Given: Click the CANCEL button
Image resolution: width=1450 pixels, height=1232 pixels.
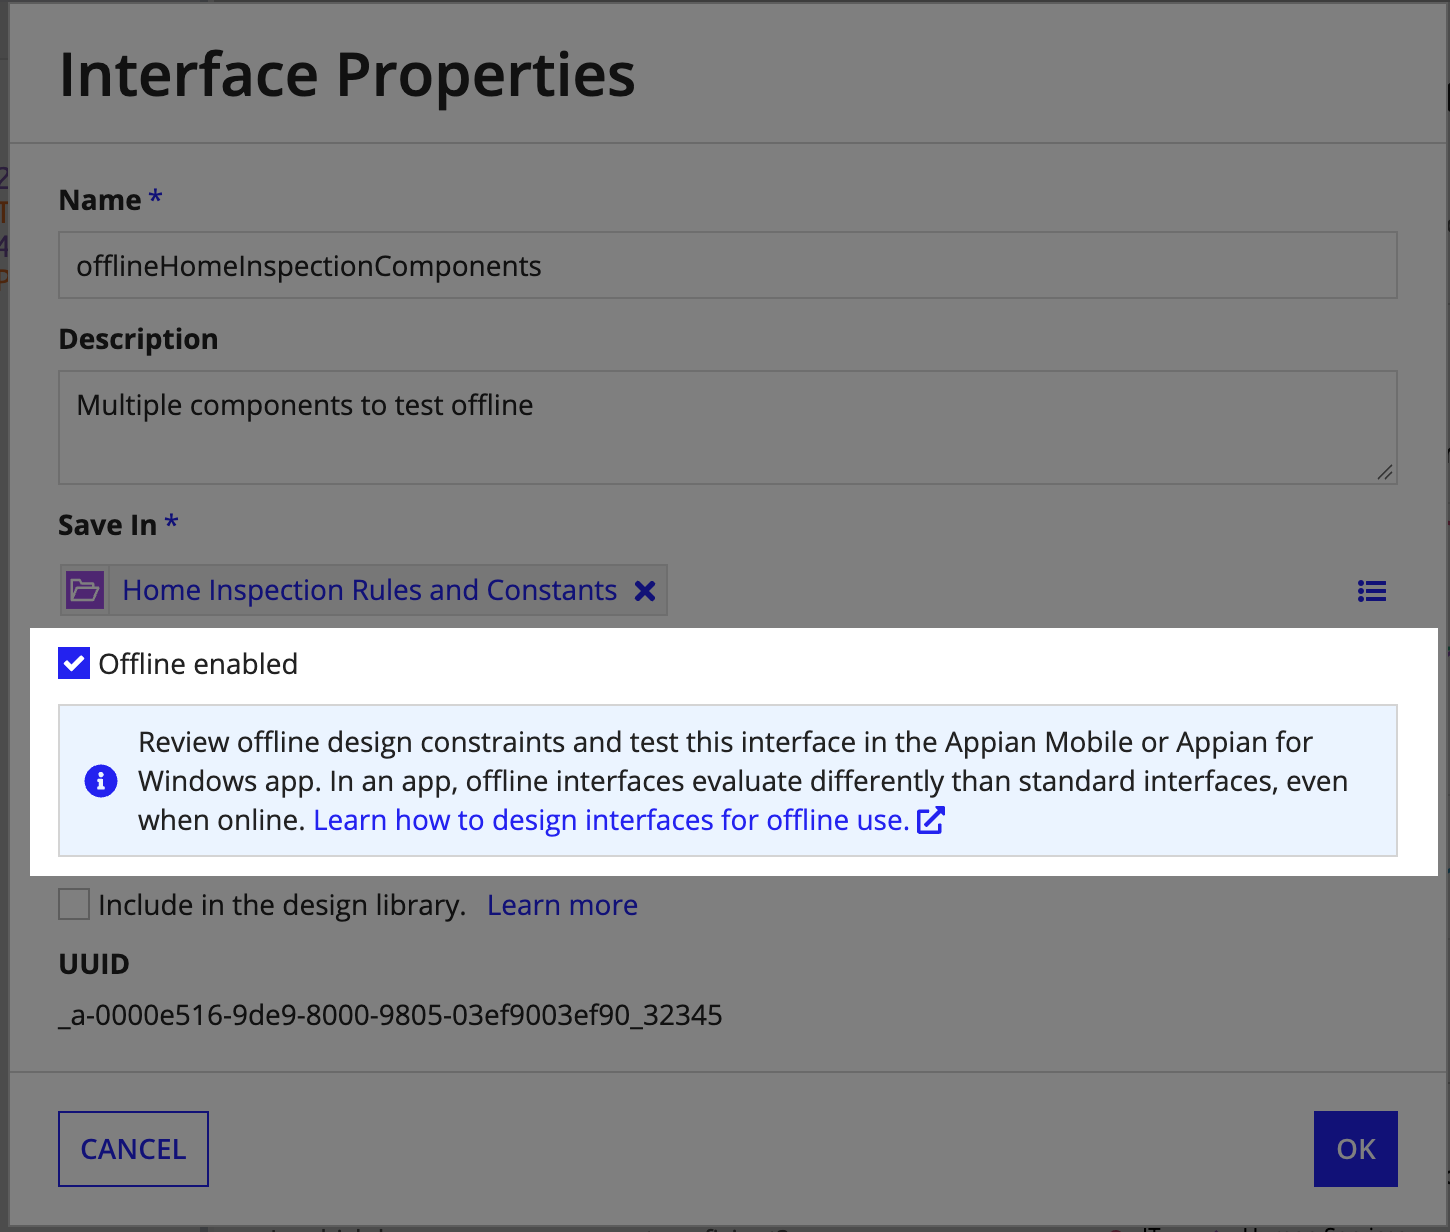Looking at the screenshot, I should [133, 1149].
